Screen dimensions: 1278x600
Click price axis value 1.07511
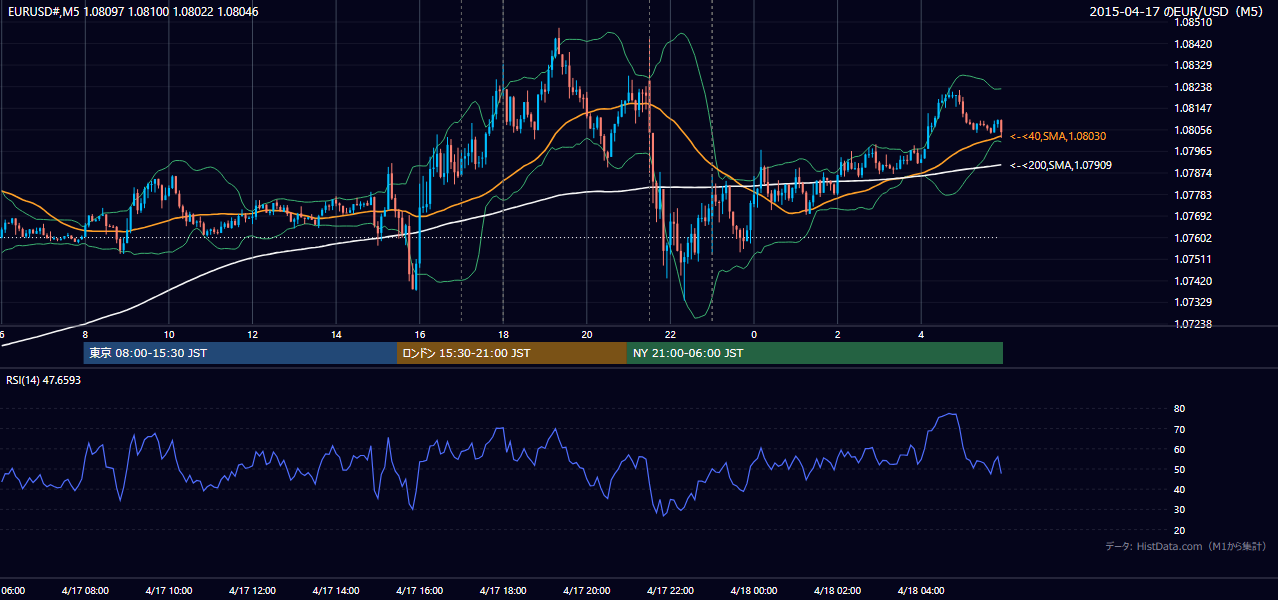pyautogui.click(x=1193, y=259)
